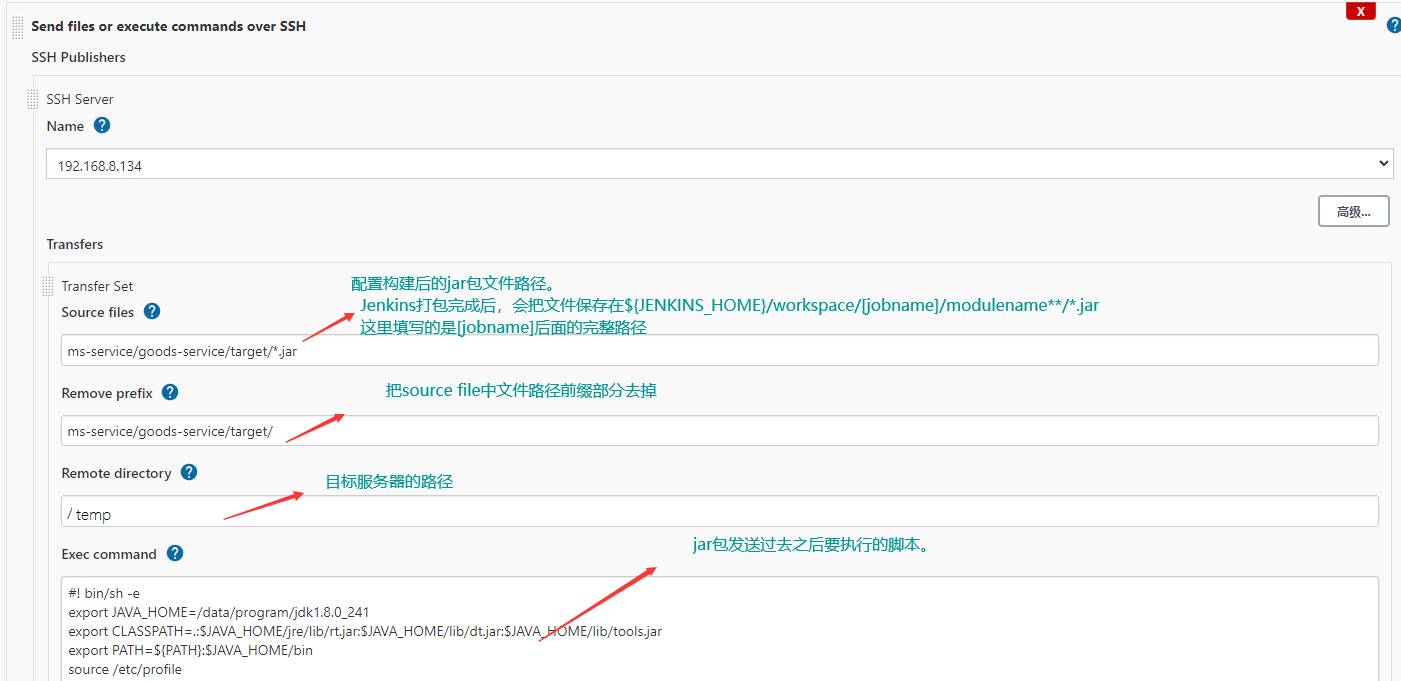
Task: Grab the drag handle of the SSH build step
Action: tap(17, 27)
